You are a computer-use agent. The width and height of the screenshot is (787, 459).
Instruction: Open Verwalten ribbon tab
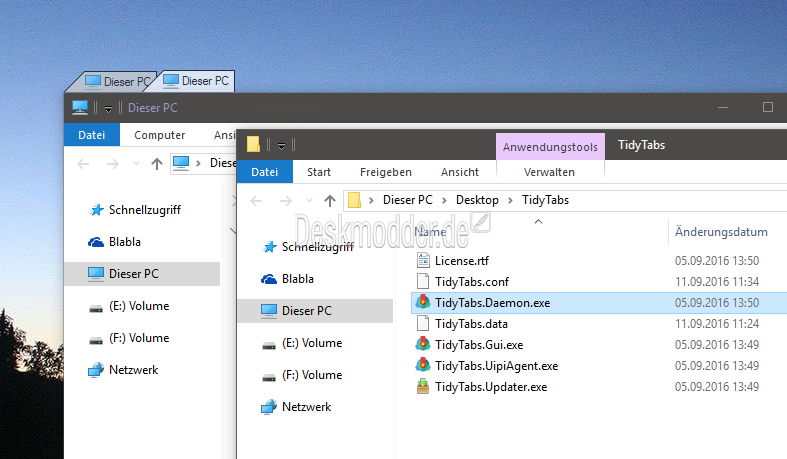point(549,172)
